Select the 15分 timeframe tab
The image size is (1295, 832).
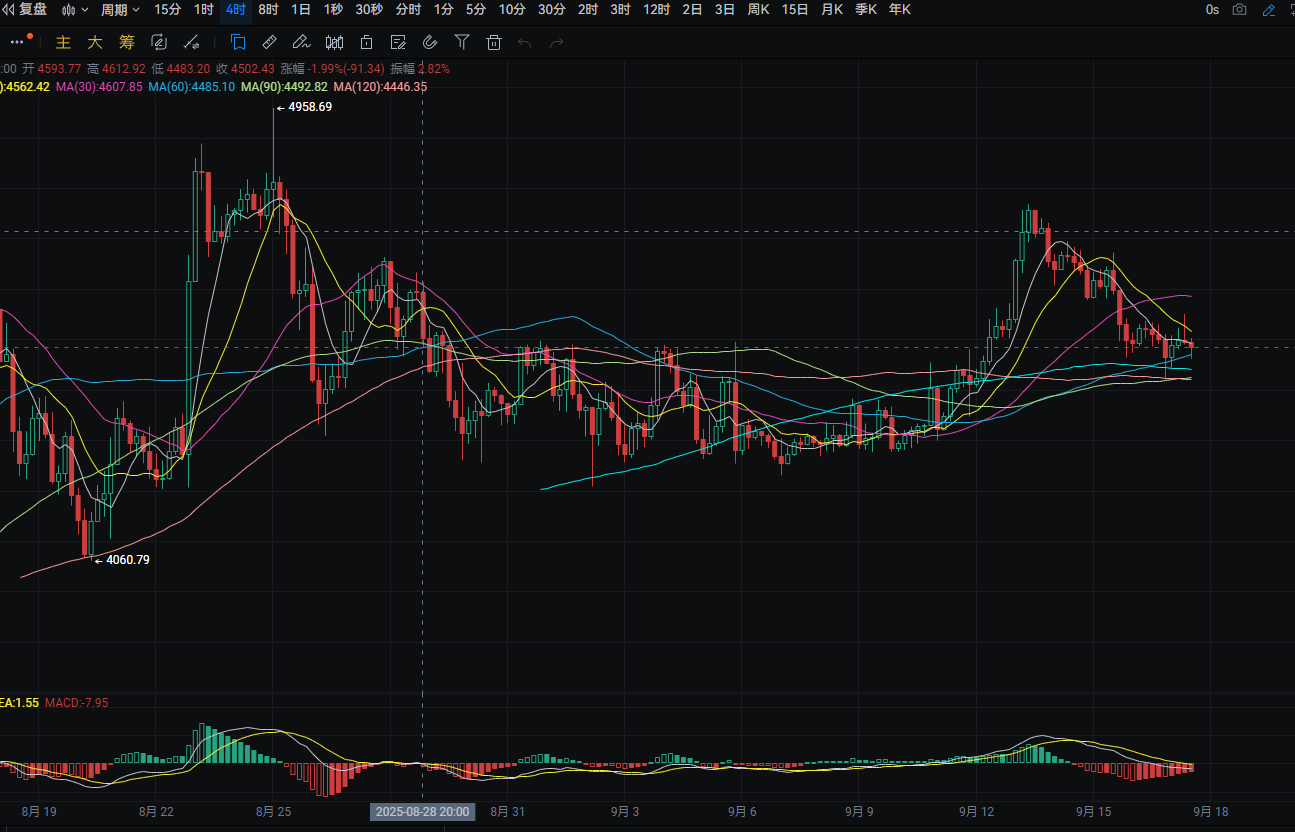(x=168, y=10)
